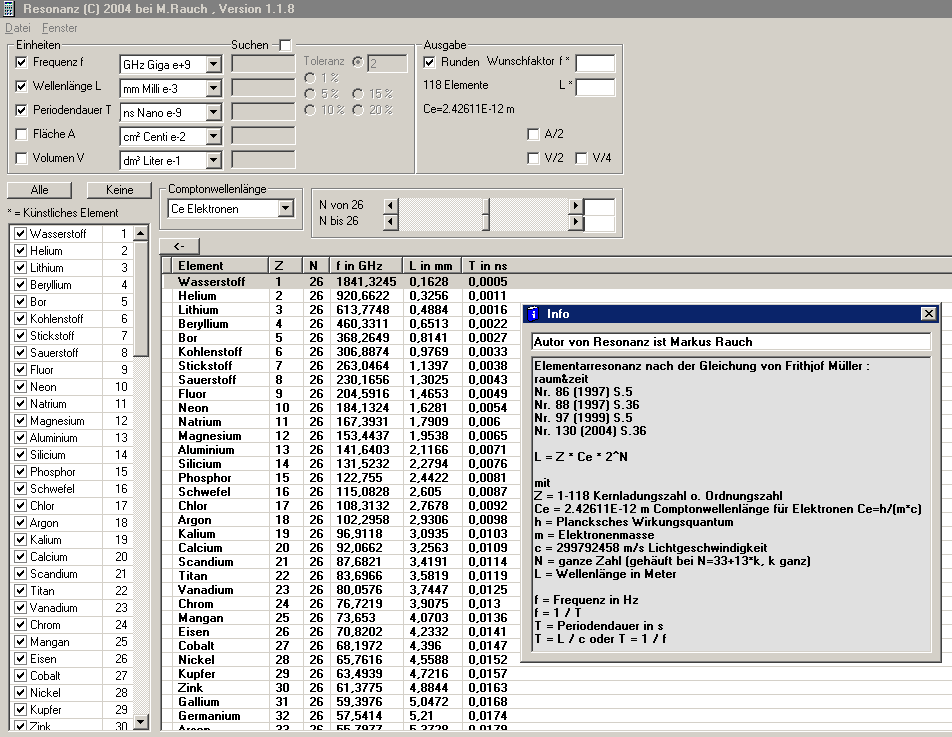This screenshot has height=737, width=952.
Task: Click the Alle button
Action: (x=39, y=190)
